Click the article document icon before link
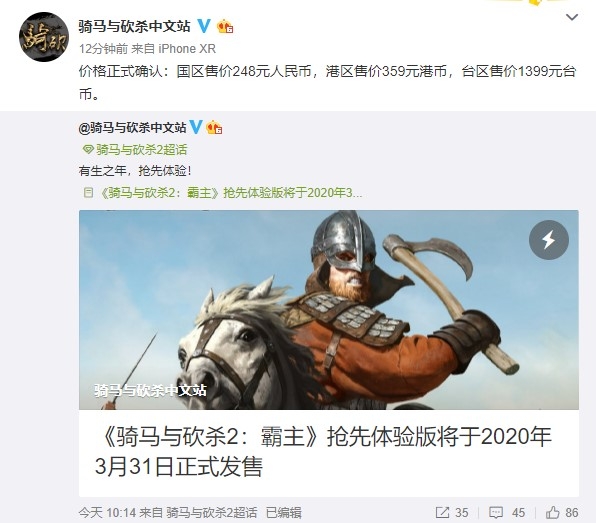 point(88,193)
